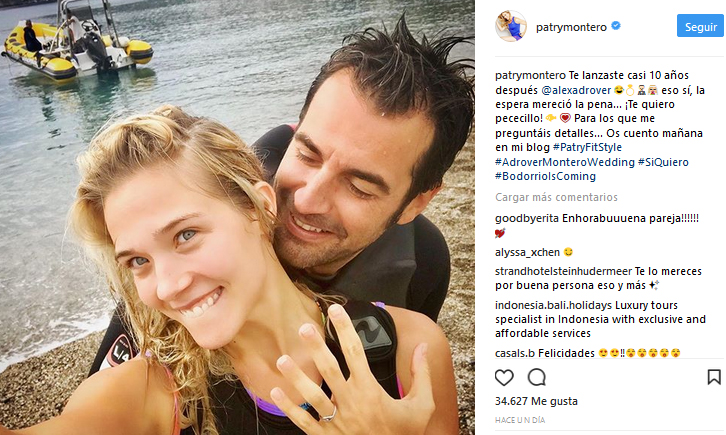Screen dimensions: 726x435
Task: View the 34.627 Me gusta likes list
Action: (x=536, y=401)
